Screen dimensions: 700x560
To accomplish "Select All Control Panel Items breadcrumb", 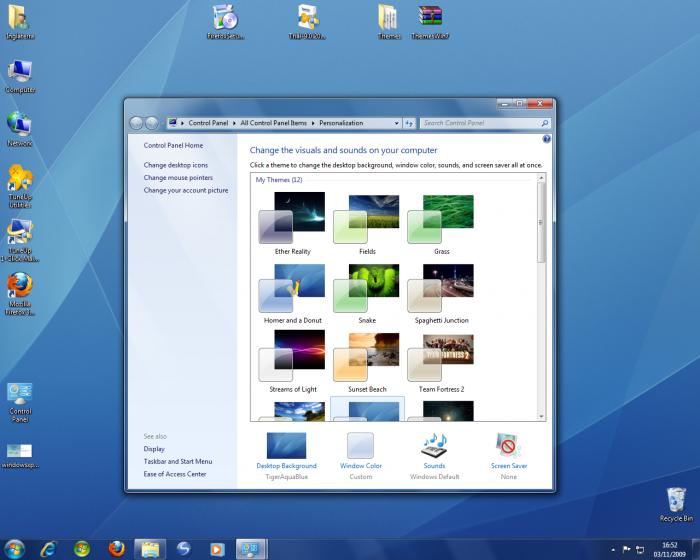I will [273, 123].
